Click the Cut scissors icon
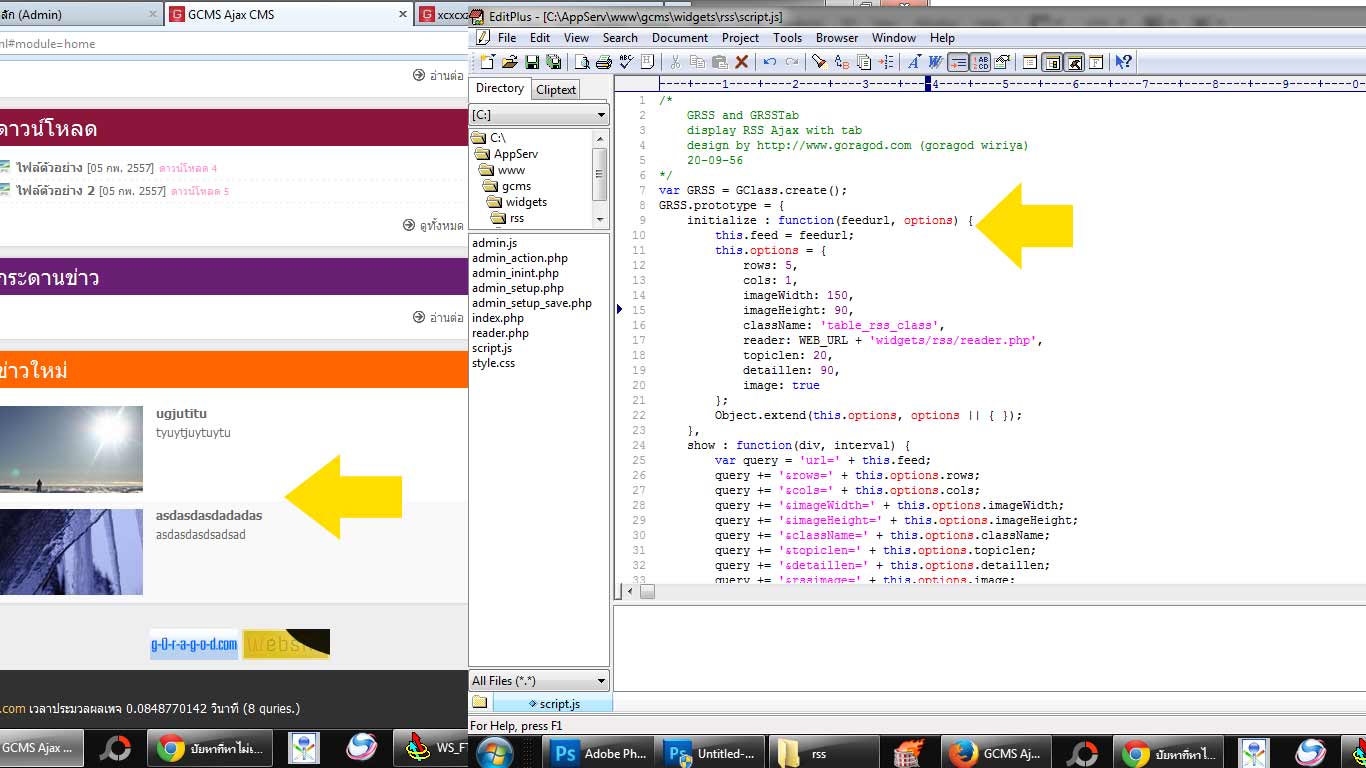 (x=675, y=62)
